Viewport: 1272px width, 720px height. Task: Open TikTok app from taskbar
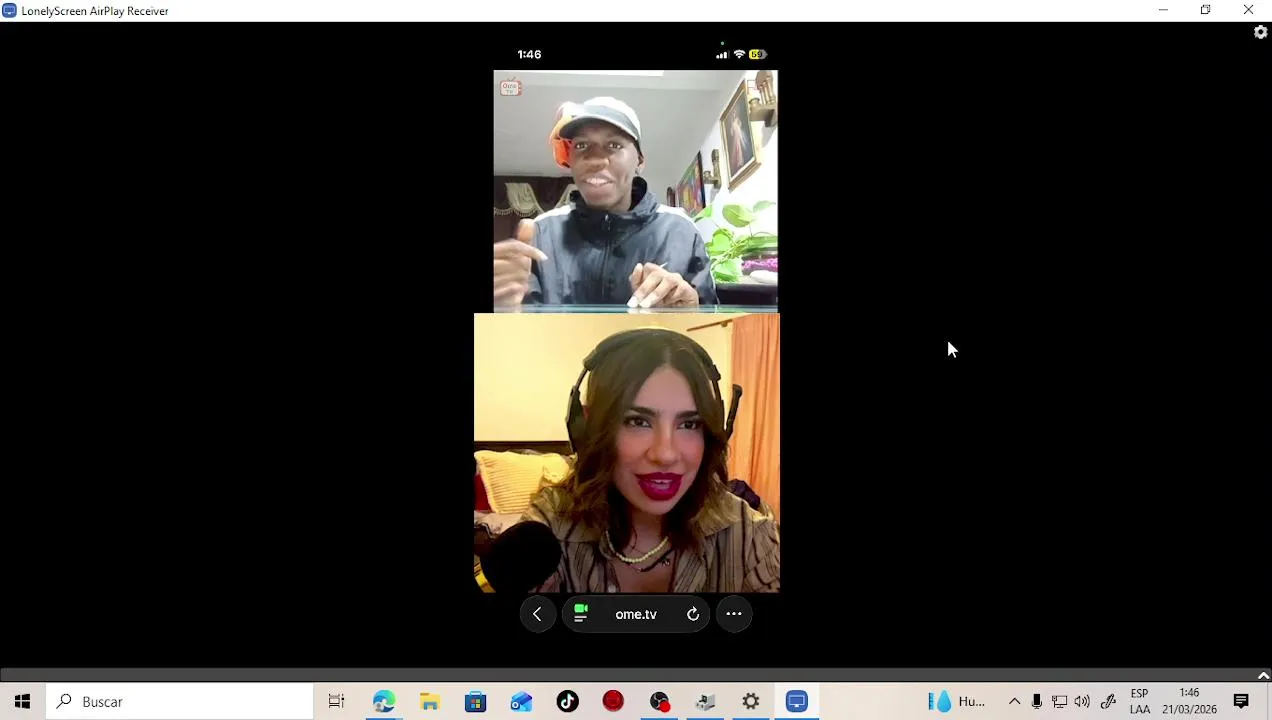coord(568,702)
